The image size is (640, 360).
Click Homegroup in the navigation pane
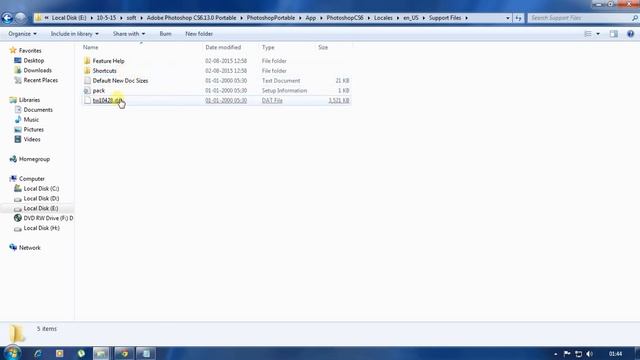click(x=34, y=159)
